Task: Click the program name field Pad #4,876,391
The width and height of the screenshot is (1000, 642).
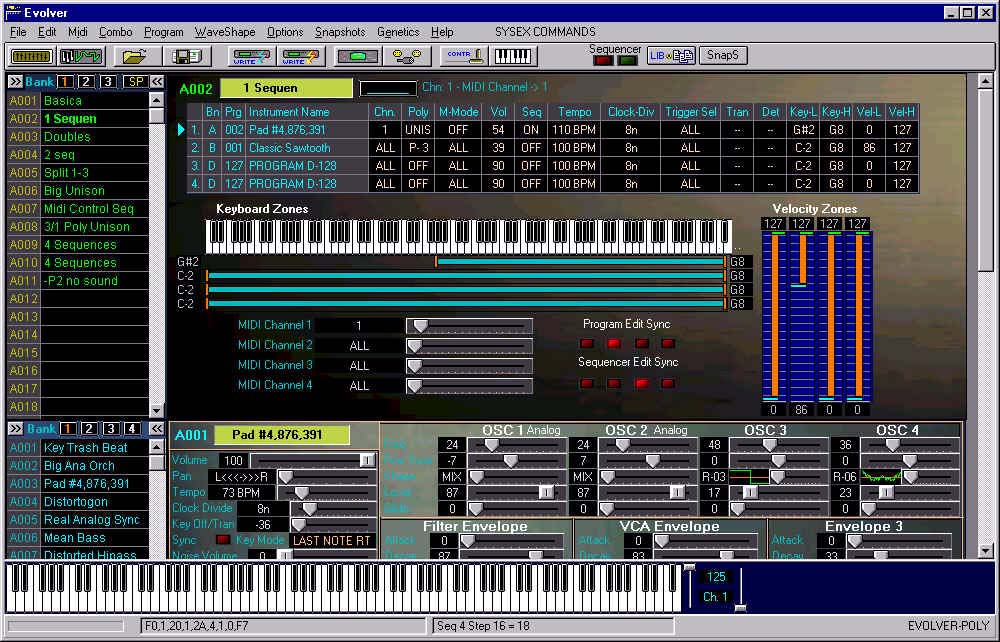Action: click(x=281, y=435)
